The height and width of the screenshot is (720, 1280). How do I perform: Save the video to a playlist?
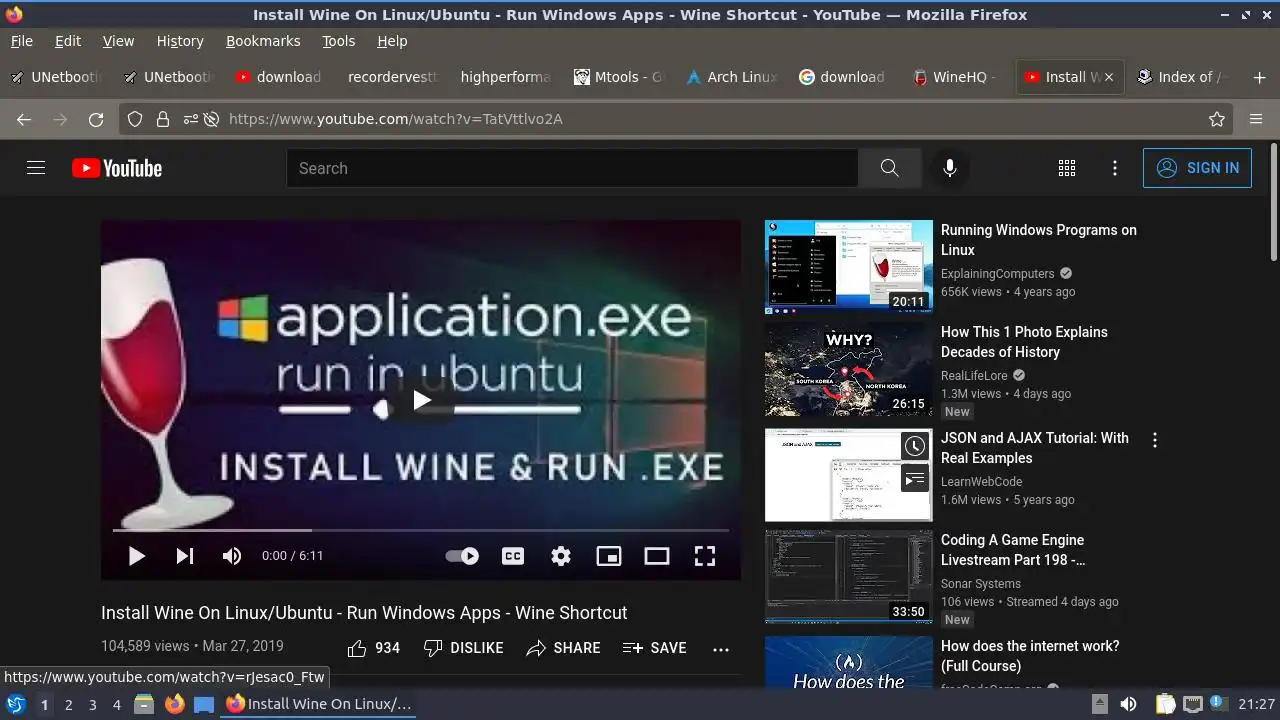tap(654, 648)
